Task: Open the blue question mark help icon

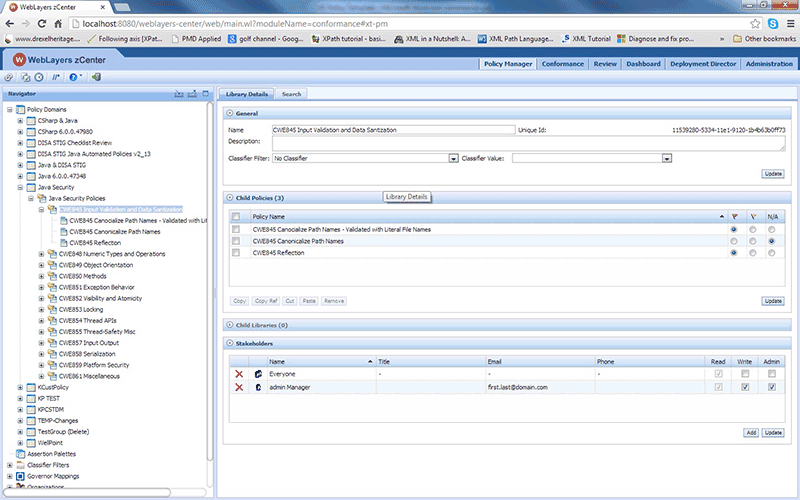Action: 73,77
